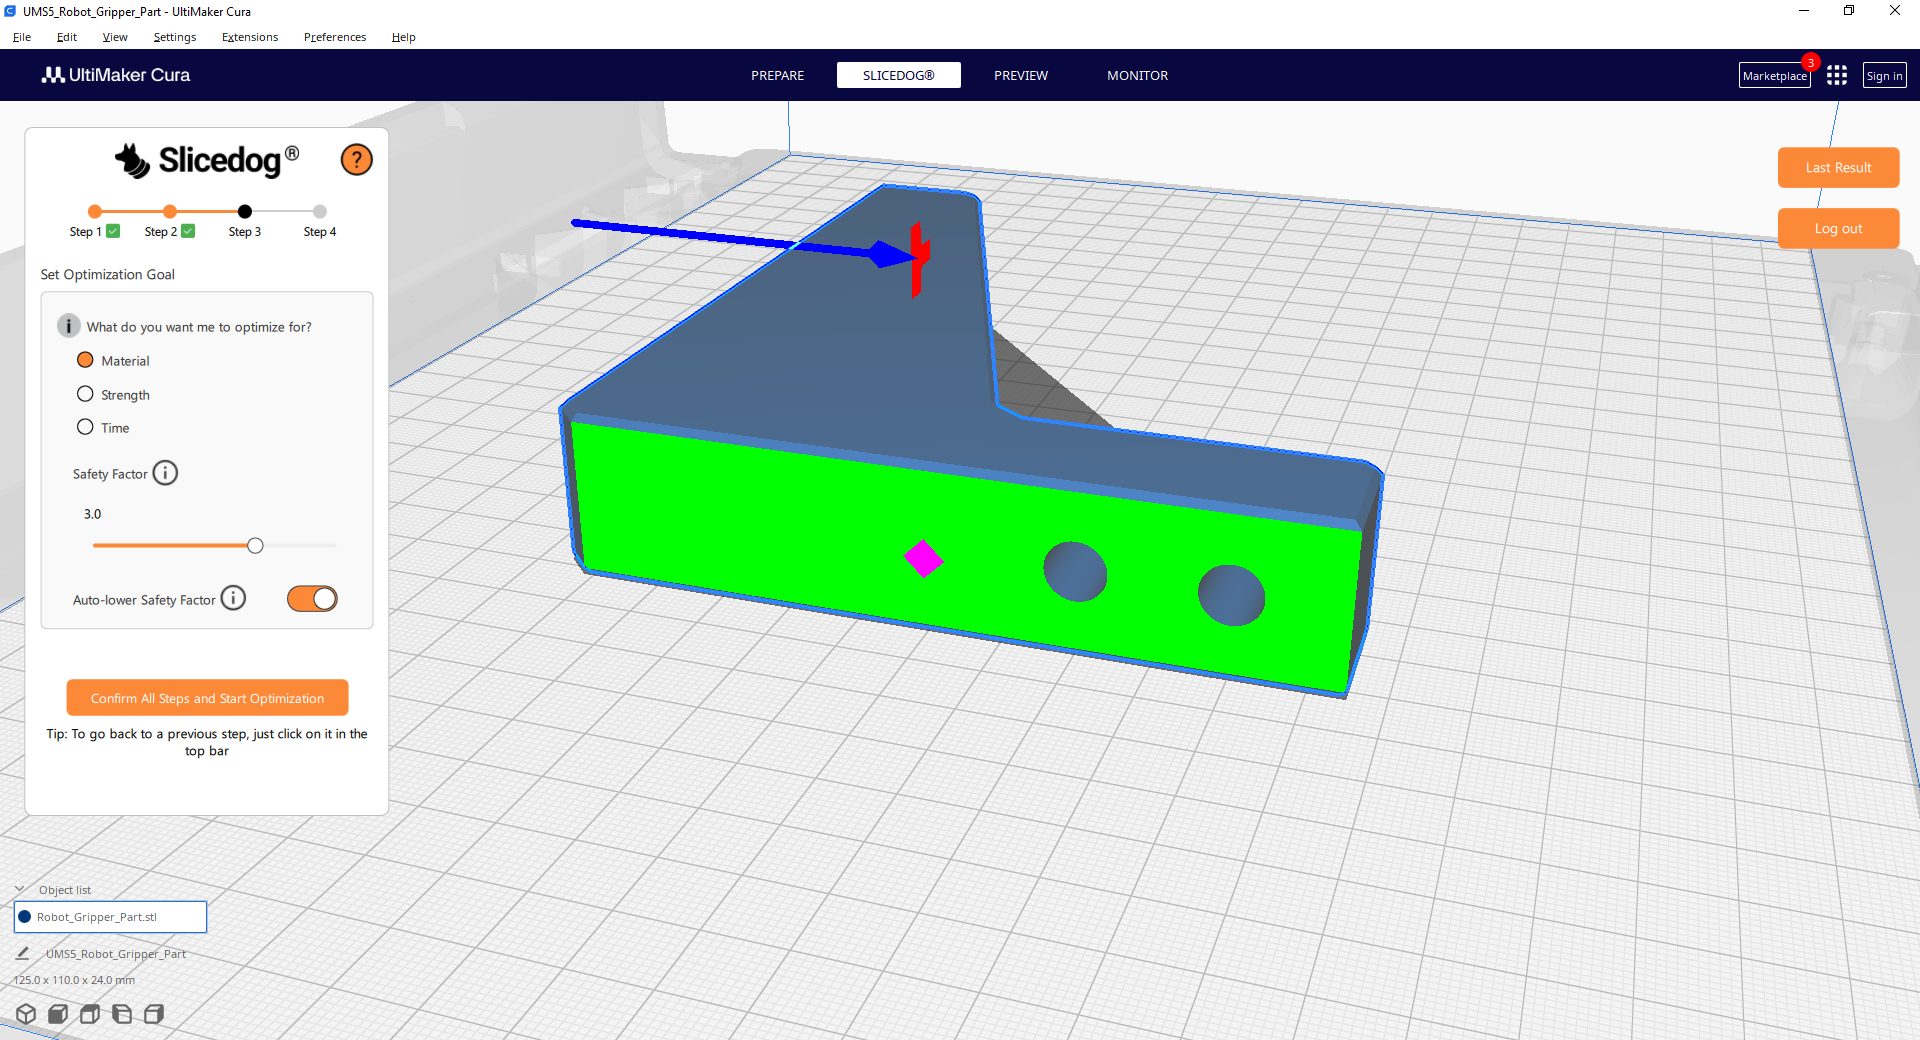Click Confirm All Steps and Start Optimization
1920x1040 pixels.
pyautogui.click(x=207, y=698)
